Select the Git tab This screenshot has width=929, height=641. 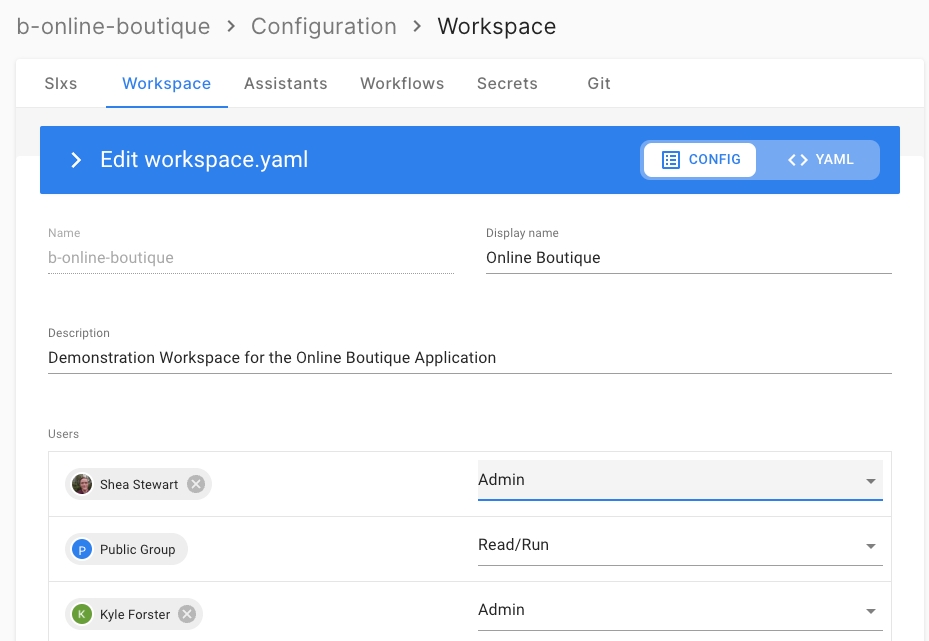pos(599,84)
